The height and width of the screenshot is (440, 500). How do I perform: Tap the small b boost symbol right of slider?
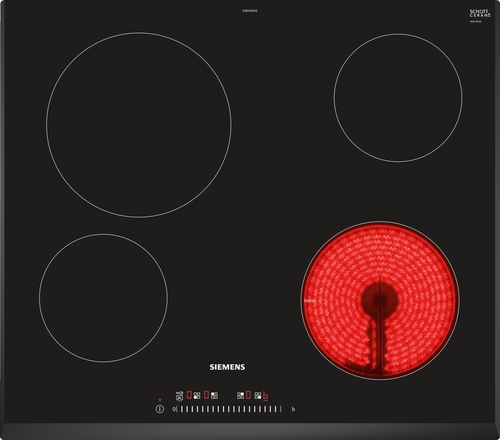point(293,409)
